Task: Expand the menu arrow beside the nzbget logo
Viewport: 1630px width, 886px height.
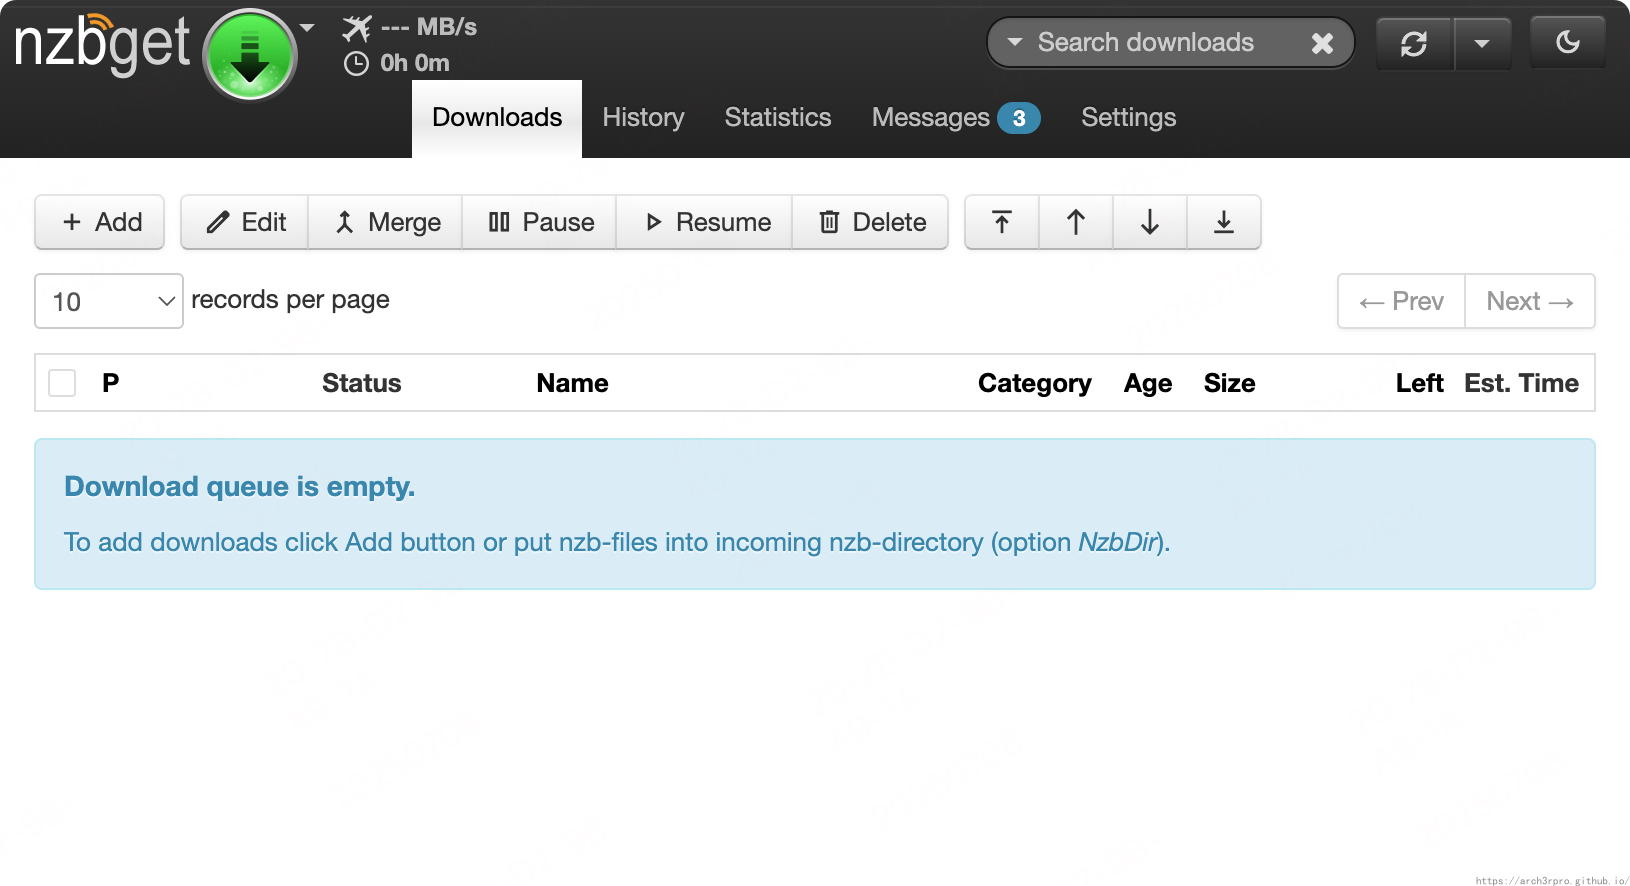Action: click(x=307, y=27)
